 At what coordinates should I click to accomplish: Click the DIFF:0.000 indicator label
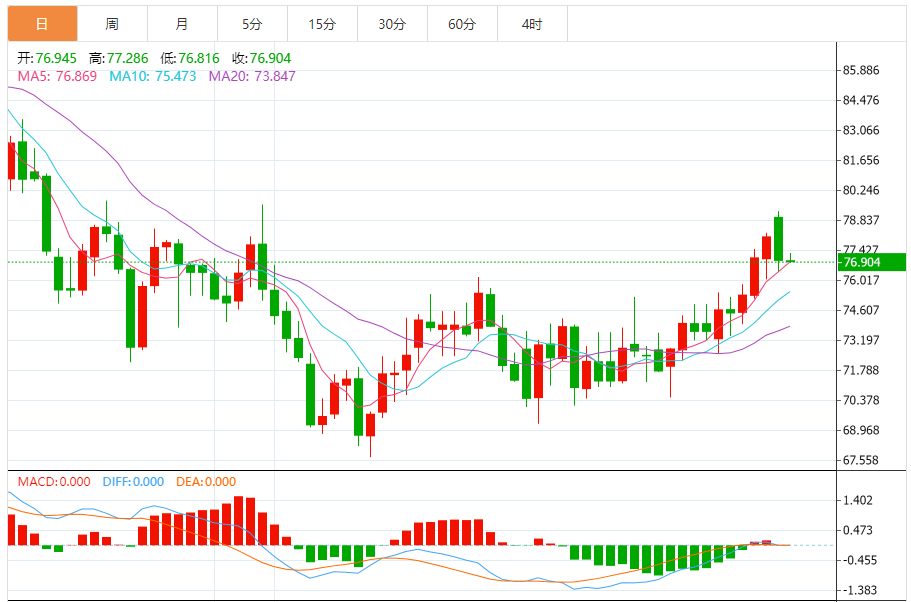(x=133, y=482)
